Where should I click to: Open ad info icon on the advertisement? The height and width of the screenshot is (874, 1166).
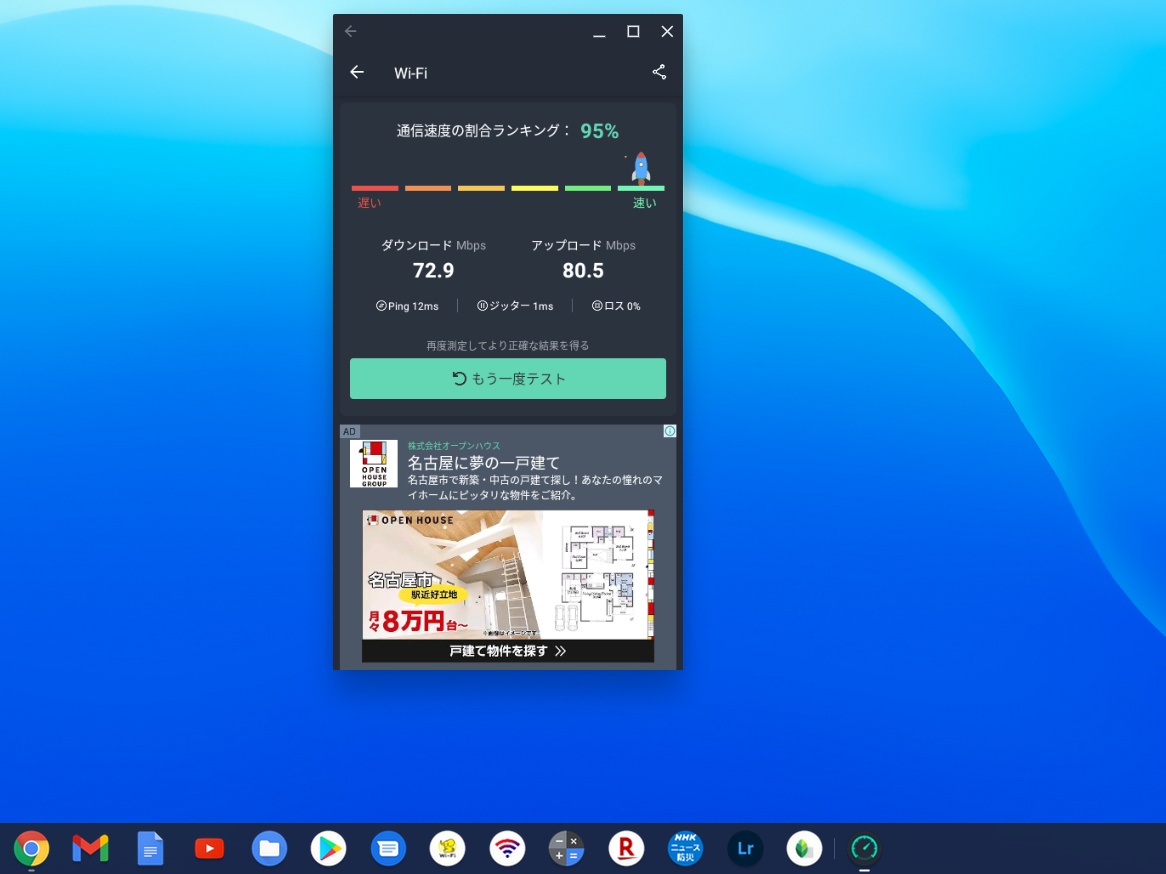pos(669,431)
